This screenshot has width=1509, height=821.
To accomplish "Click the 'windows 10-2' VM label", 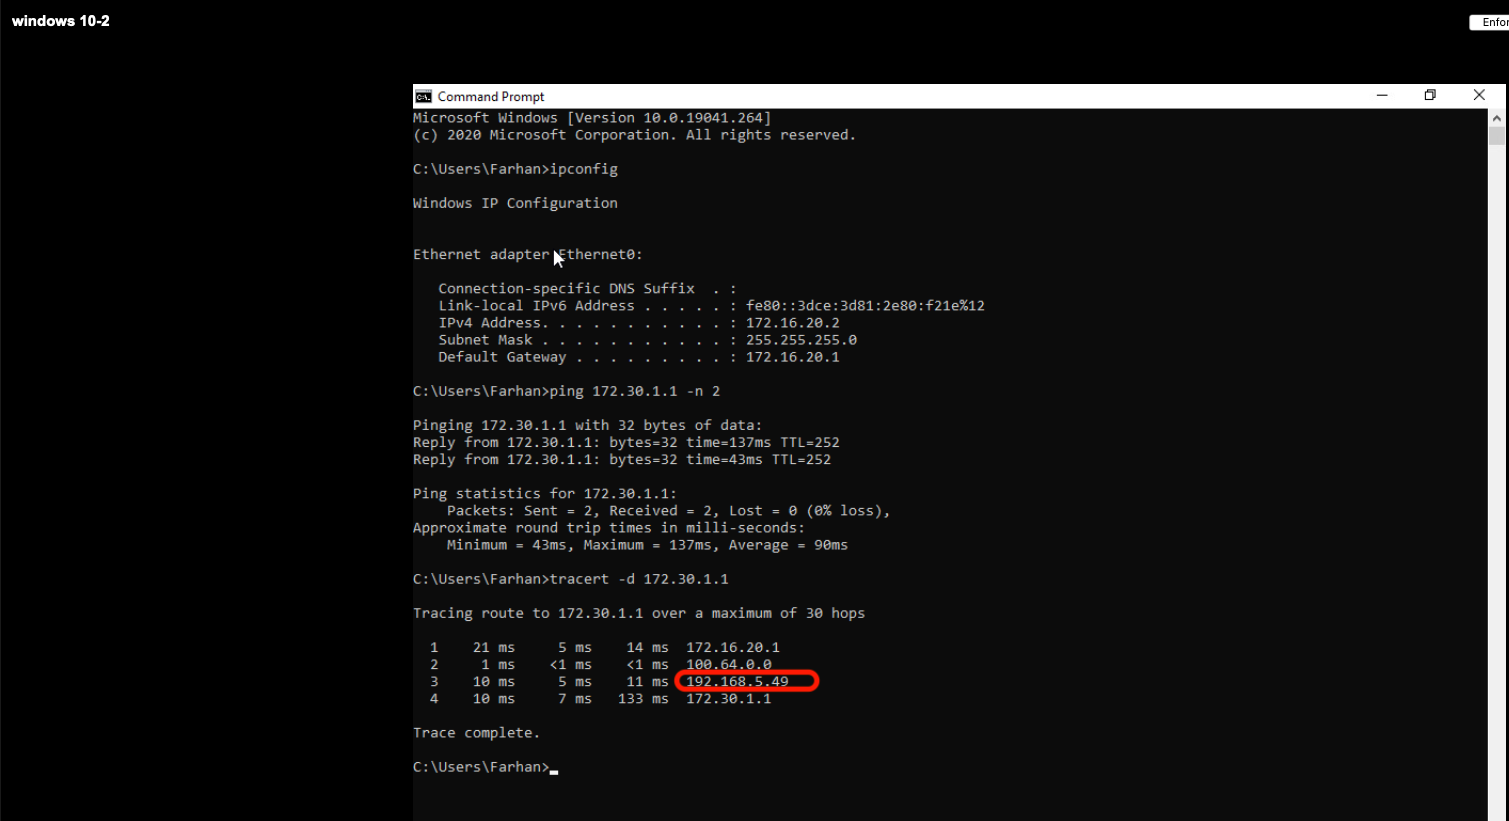I will [x=61, y=21].
